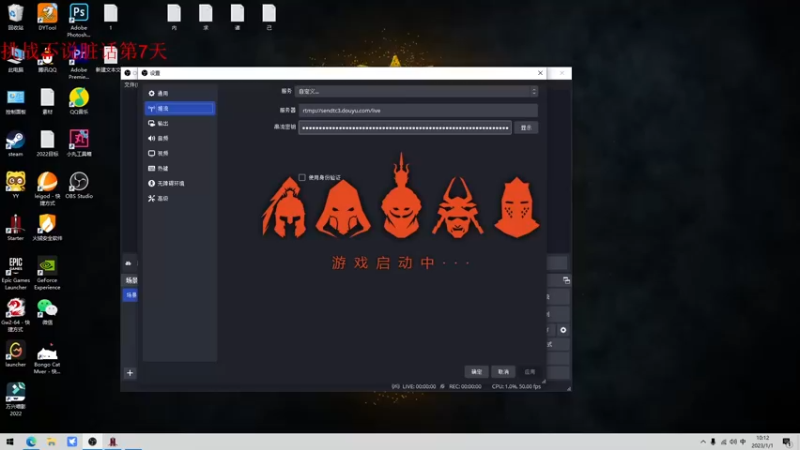The width and height of the screenshot is (800, 450).
Task: Open the OBS Studio desktop shortcut
Action: [x=79, y=185]
